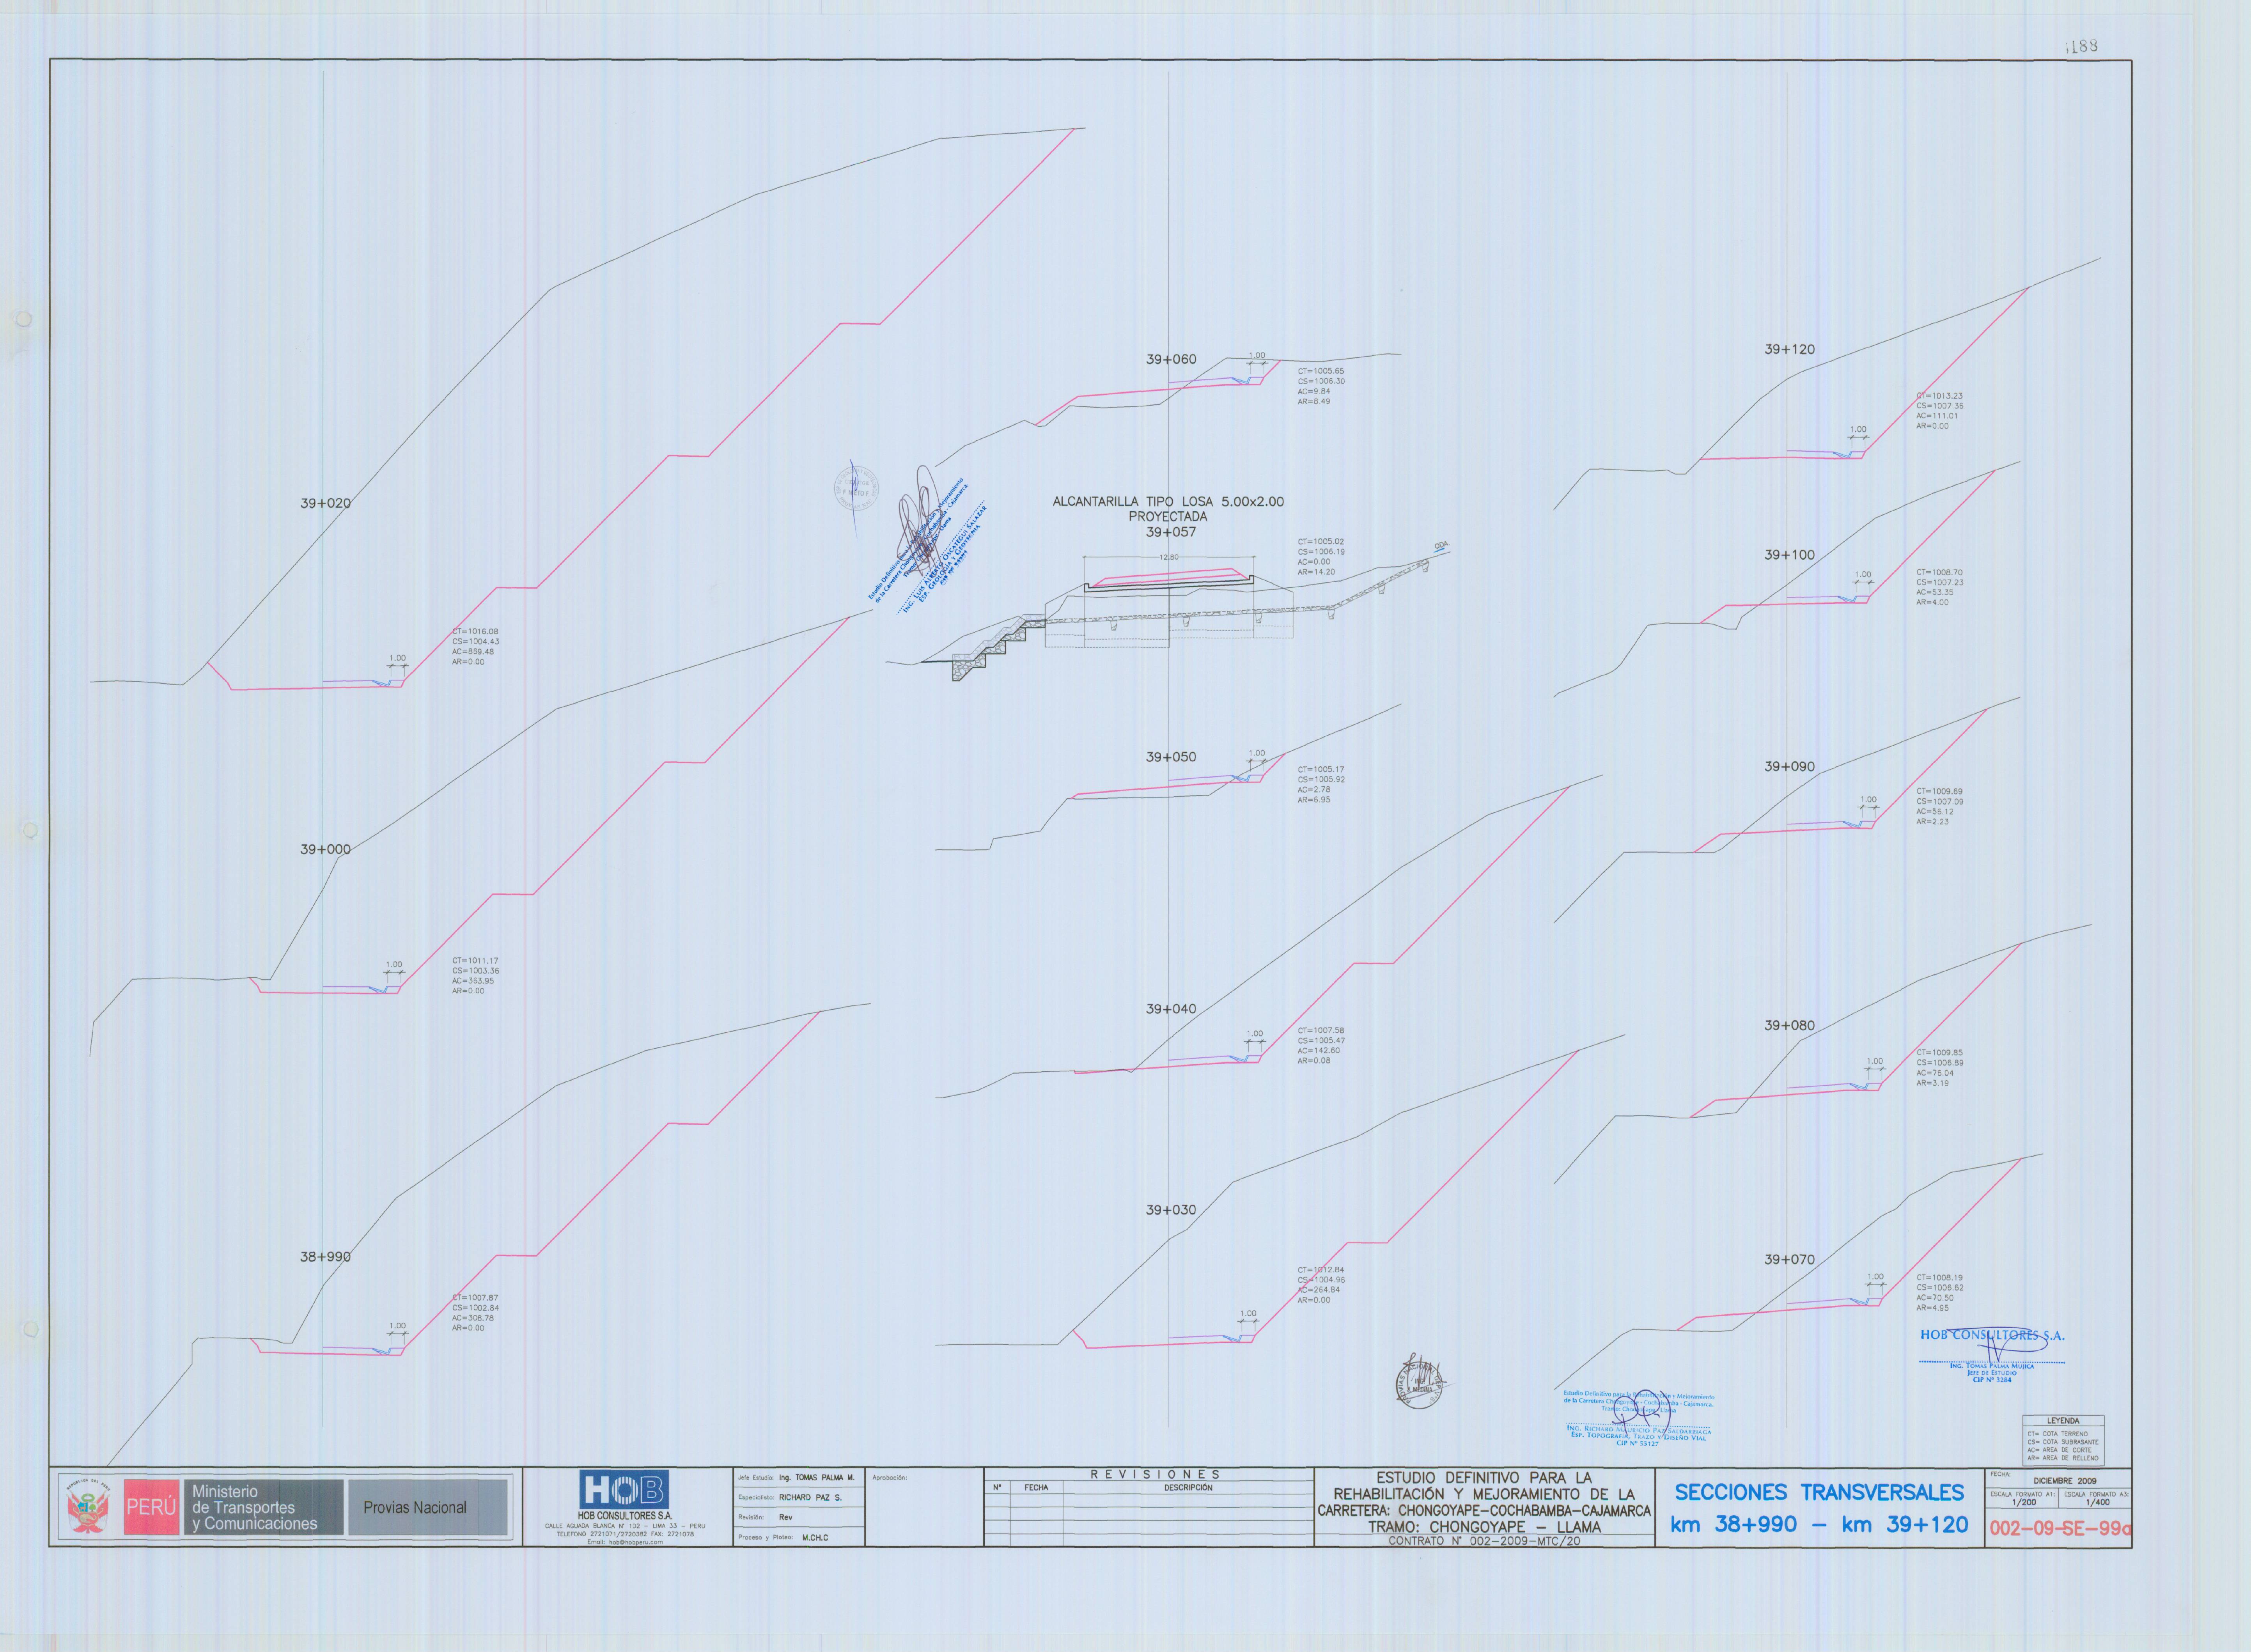The height and width of the screenshot is (1652, 2251).
Task: Click the CT=1011.17 data block
Action: click(476, 976)
